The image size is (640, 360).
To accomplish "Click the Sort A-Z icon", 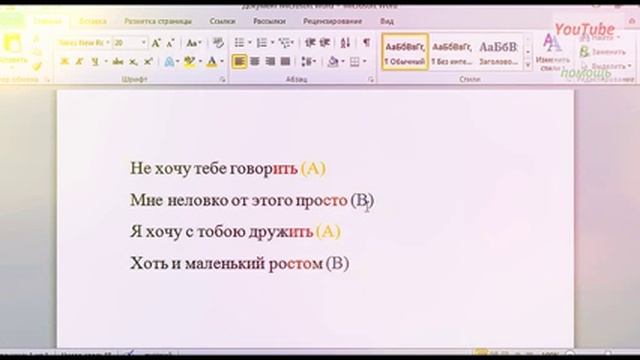I will pyautogui.click(x=345, y=42).
